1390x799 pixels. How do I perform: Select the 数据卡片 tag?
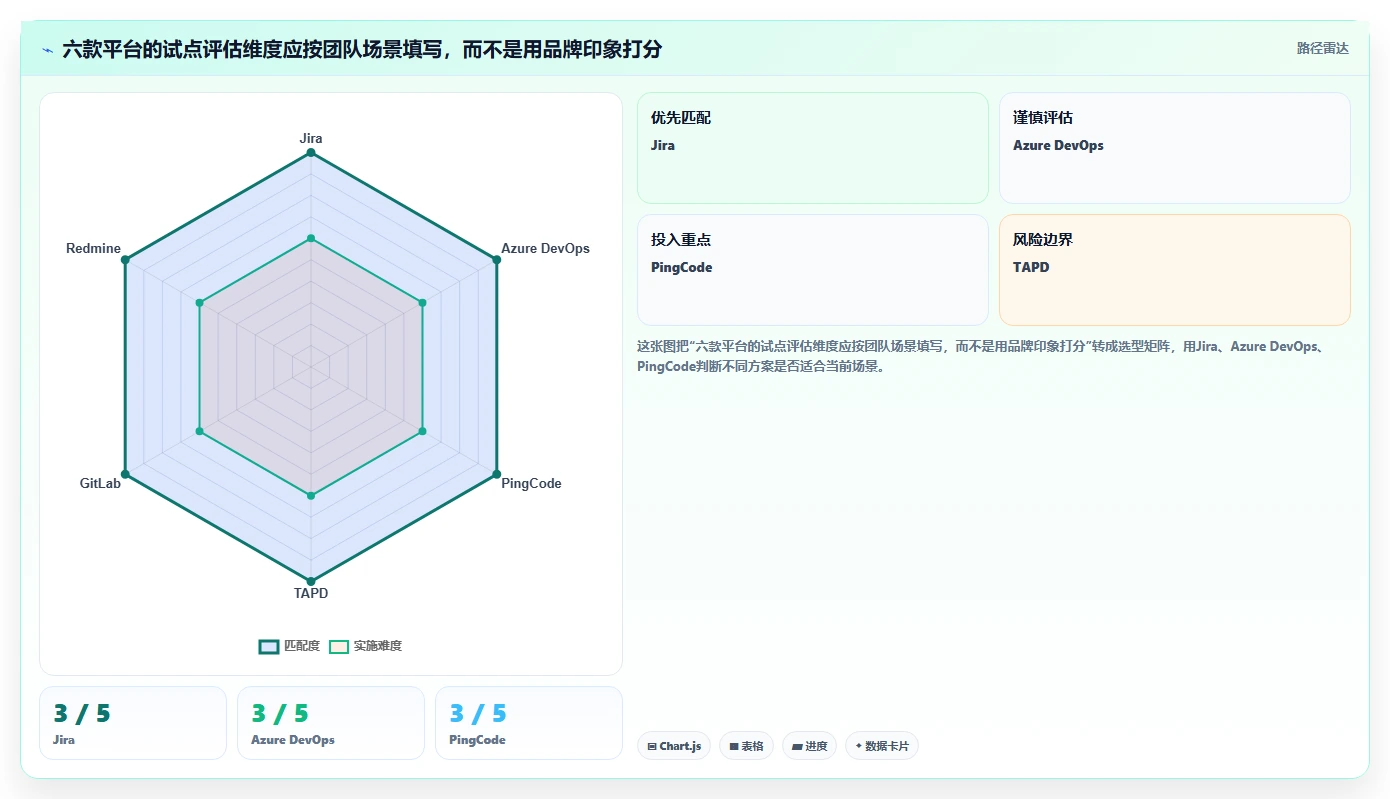click(882, 746)
